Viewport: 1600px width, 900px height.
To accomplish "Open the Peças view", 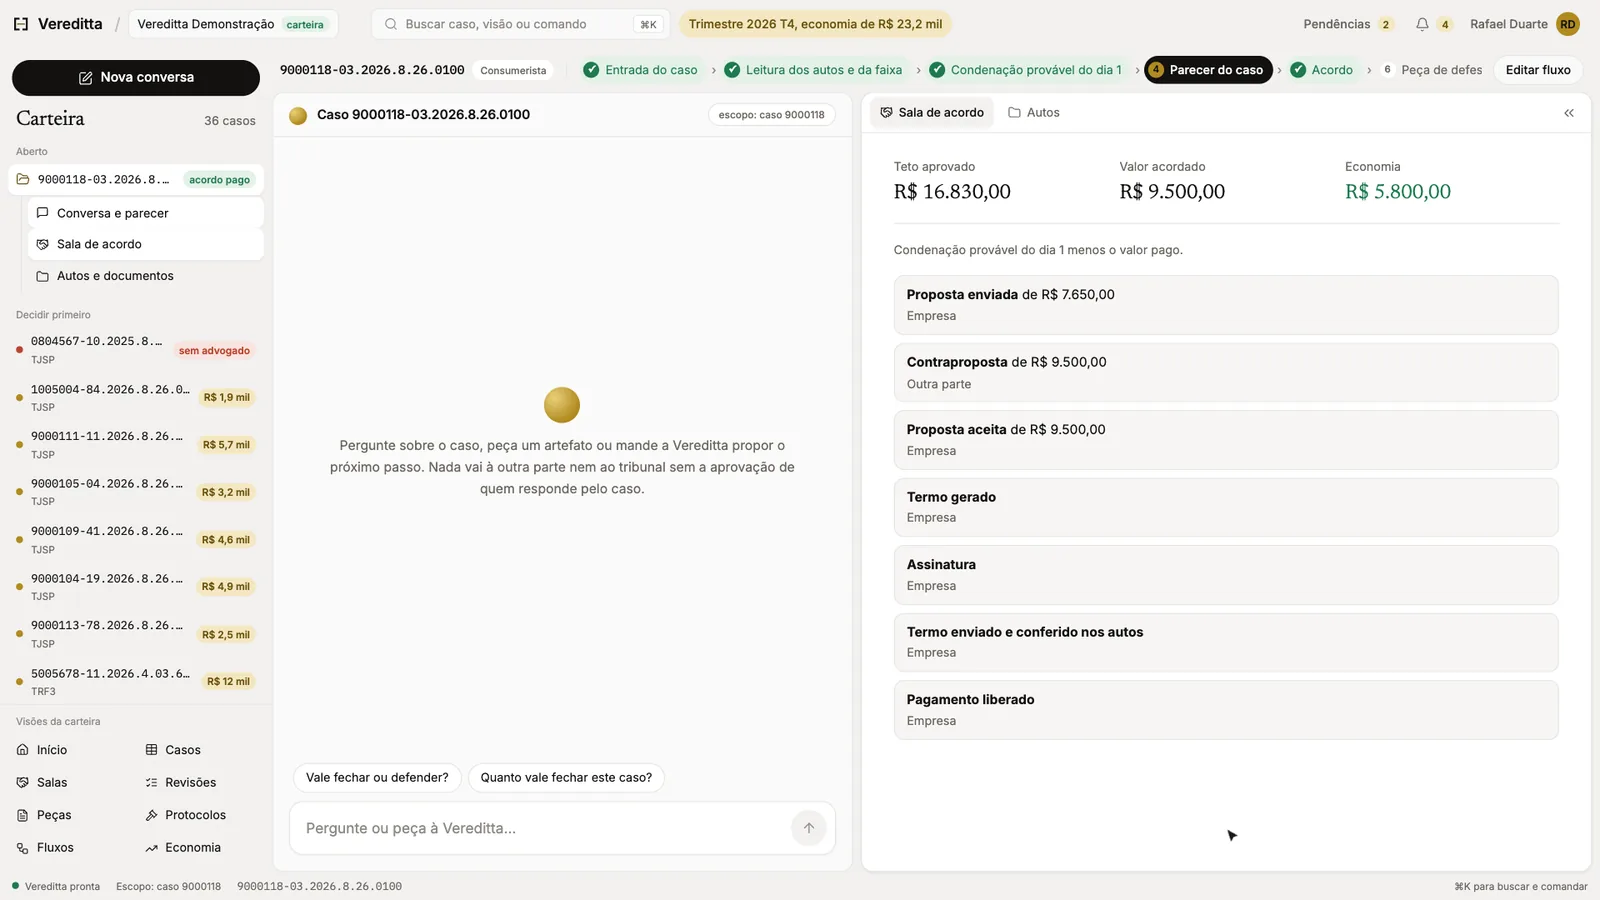I will (x=44, y=815).
